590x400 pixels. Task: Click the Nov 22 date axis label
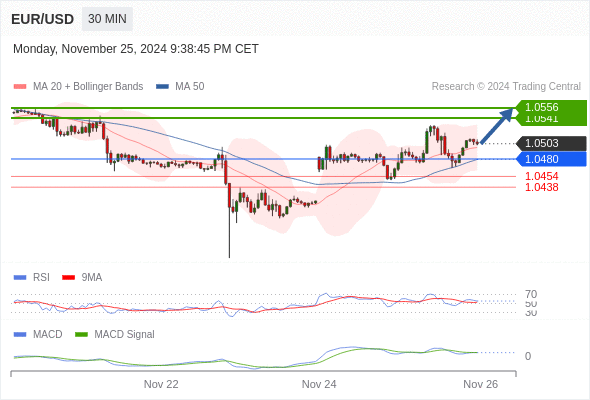(x=161, y=384)
